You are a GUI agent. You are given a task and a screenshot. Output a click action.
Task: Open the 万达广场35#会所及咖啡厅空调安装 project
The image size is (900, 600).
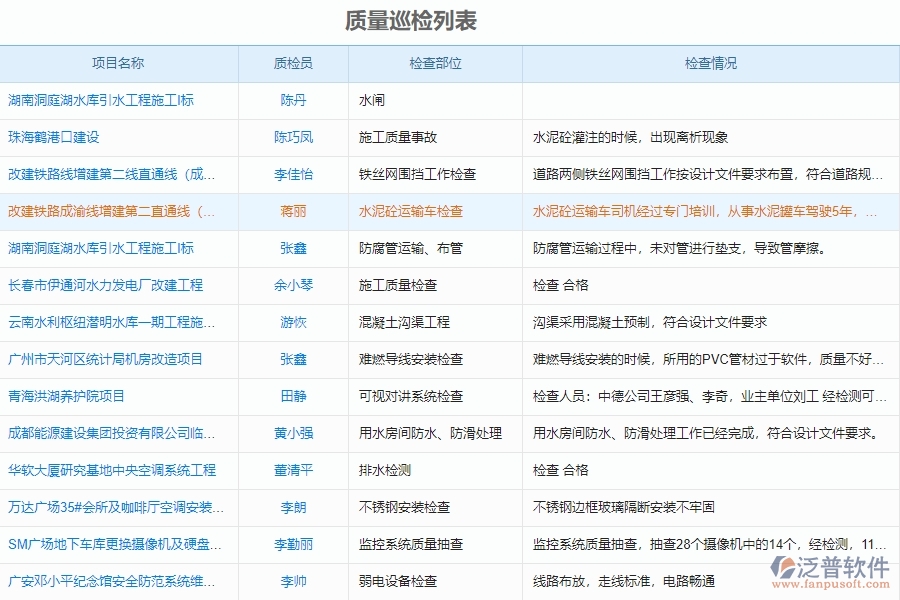click(110, 508)
